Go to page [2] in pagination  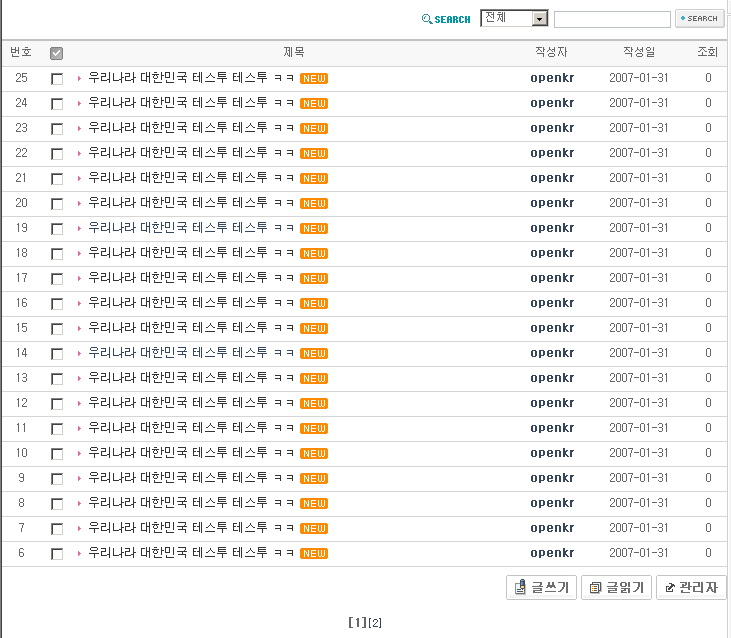(x=375, y=623)
